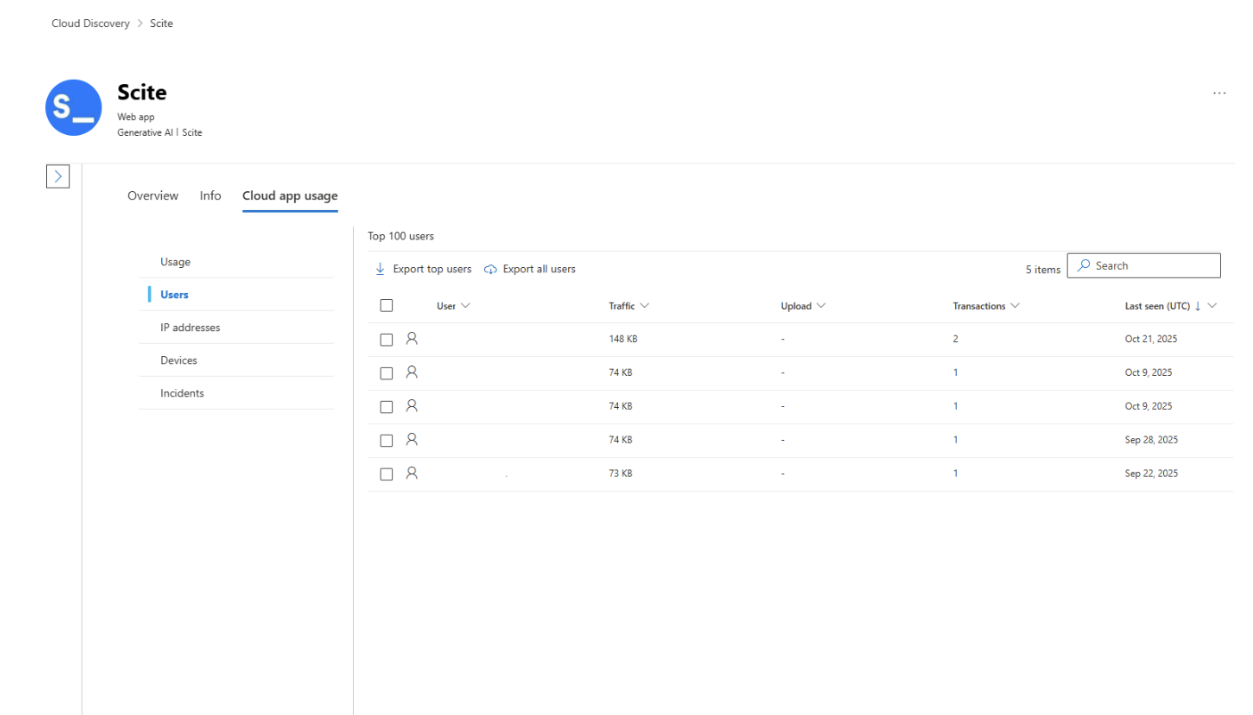Click the Generative AI category label
The width and height of the screenshot is (1253, 715).
tap(146, 132)
